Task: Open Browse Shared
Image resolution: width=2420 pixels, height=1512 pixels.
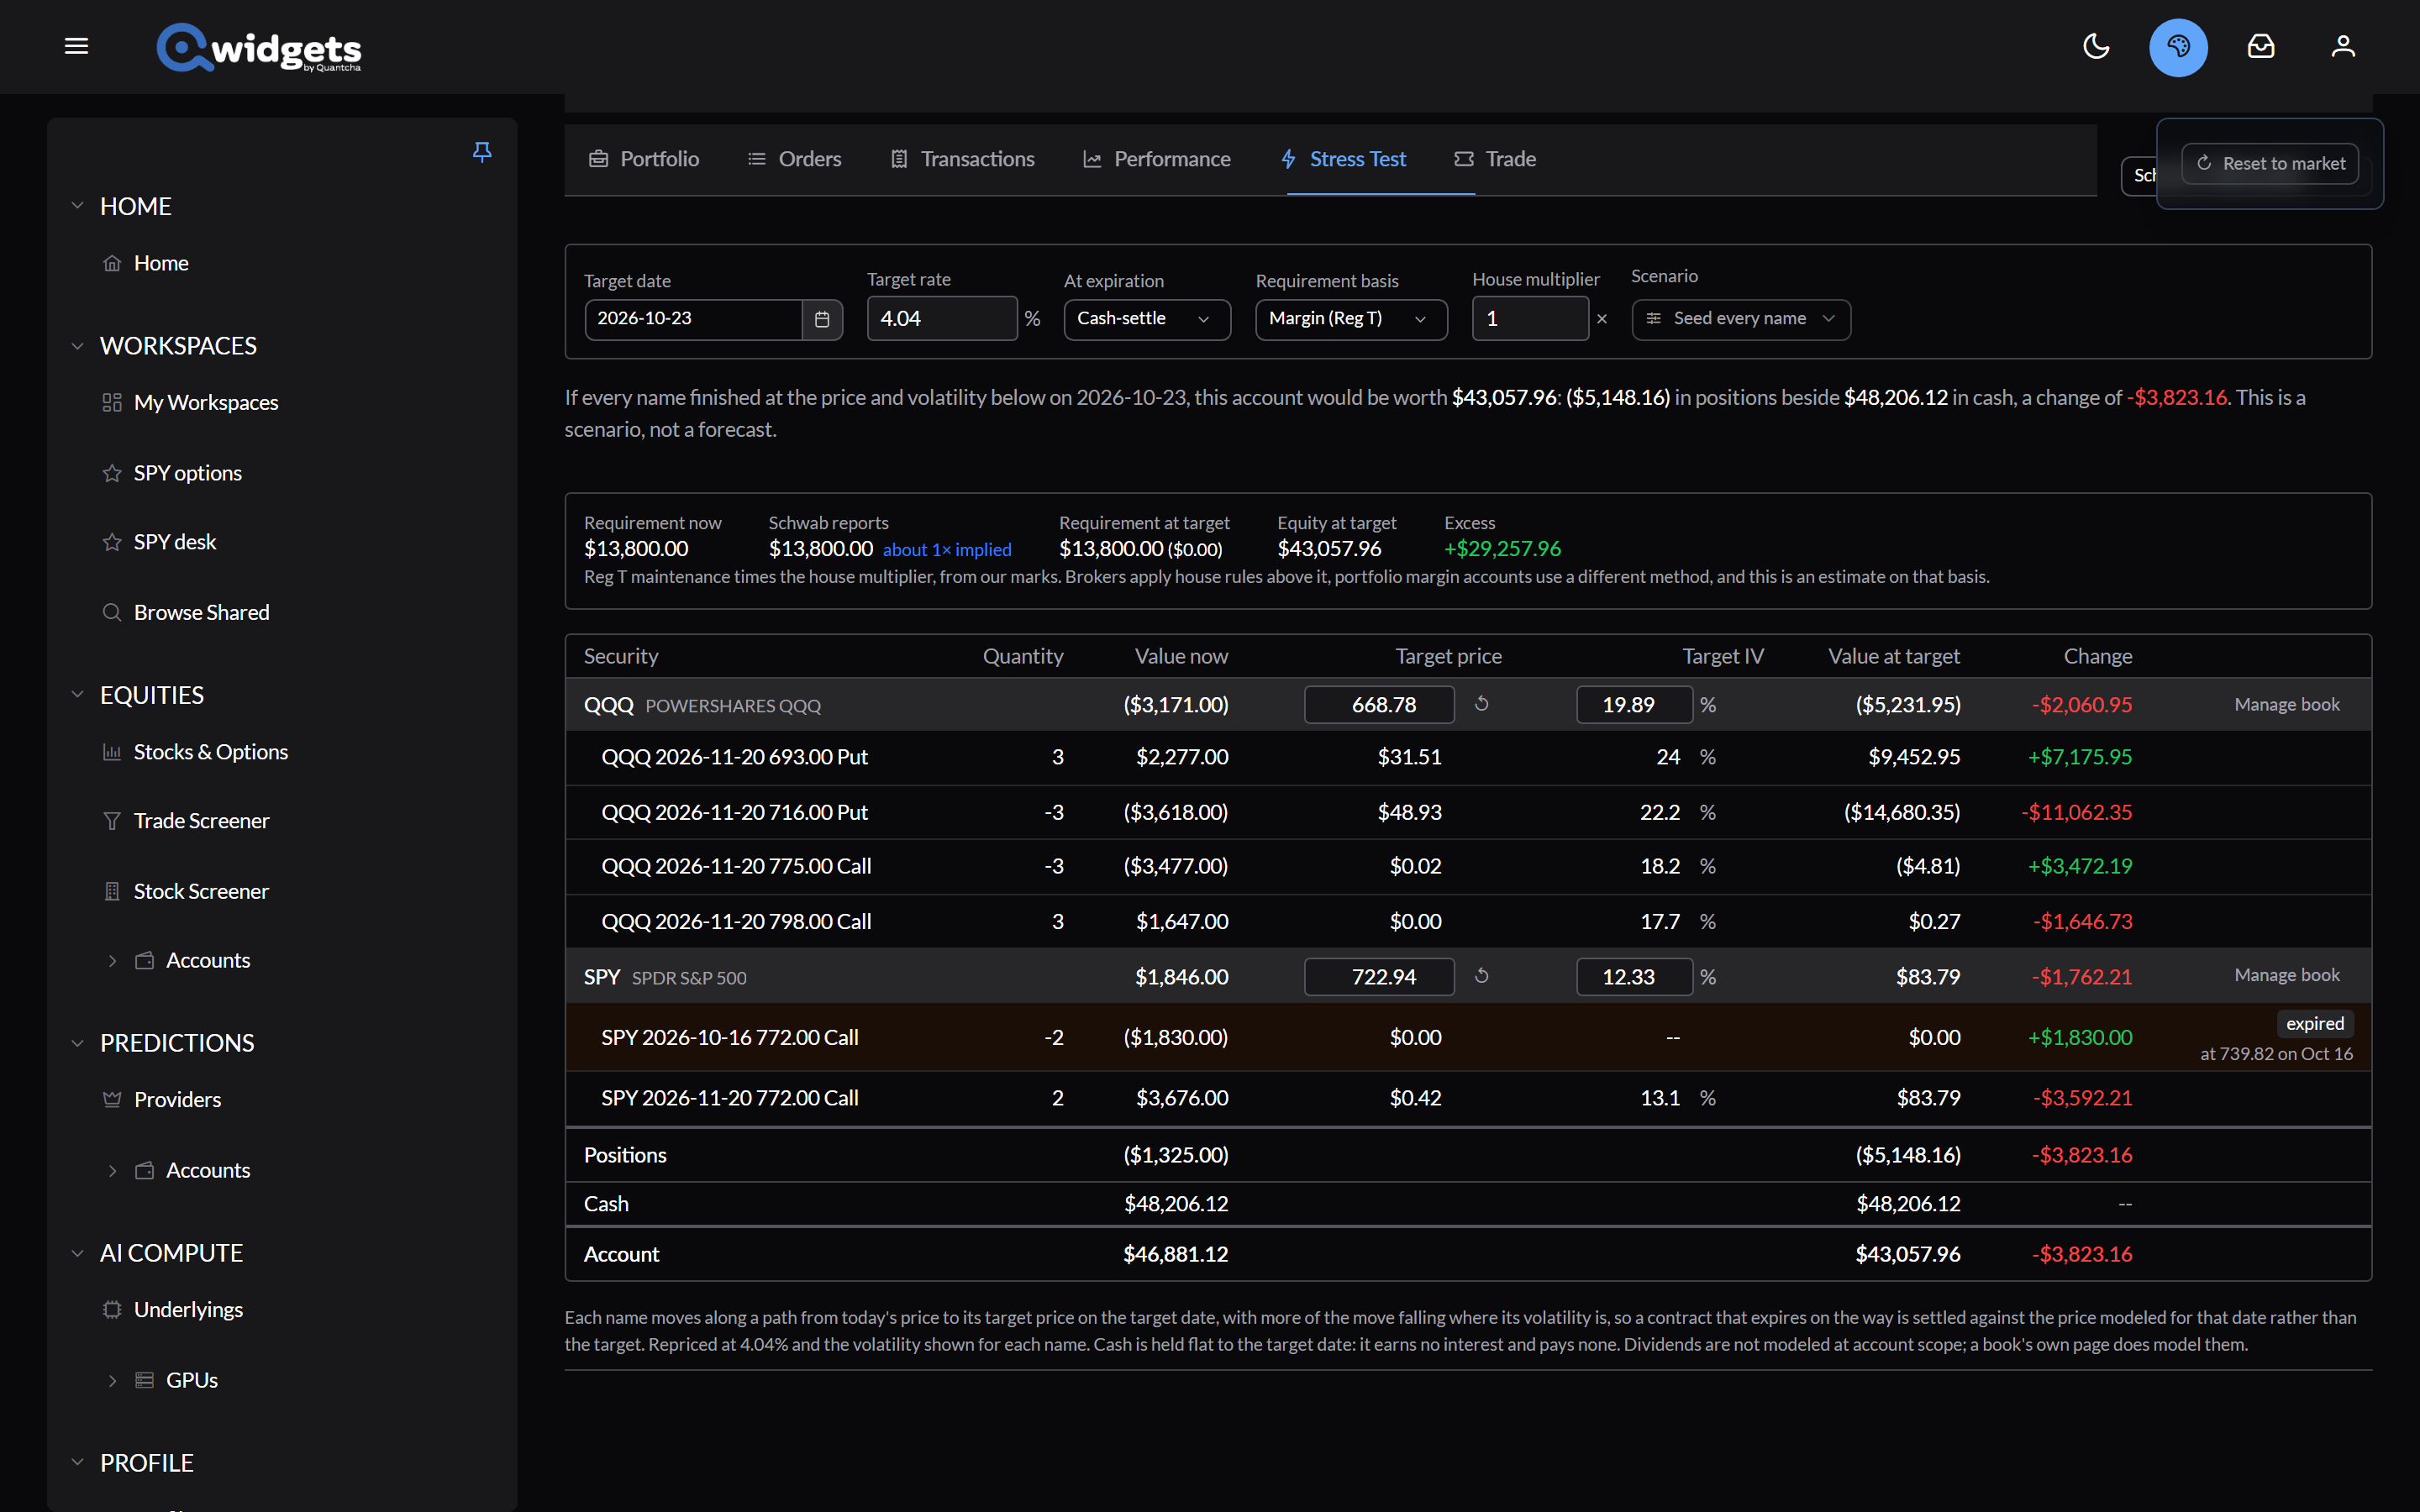Action: tap(201, 612)
